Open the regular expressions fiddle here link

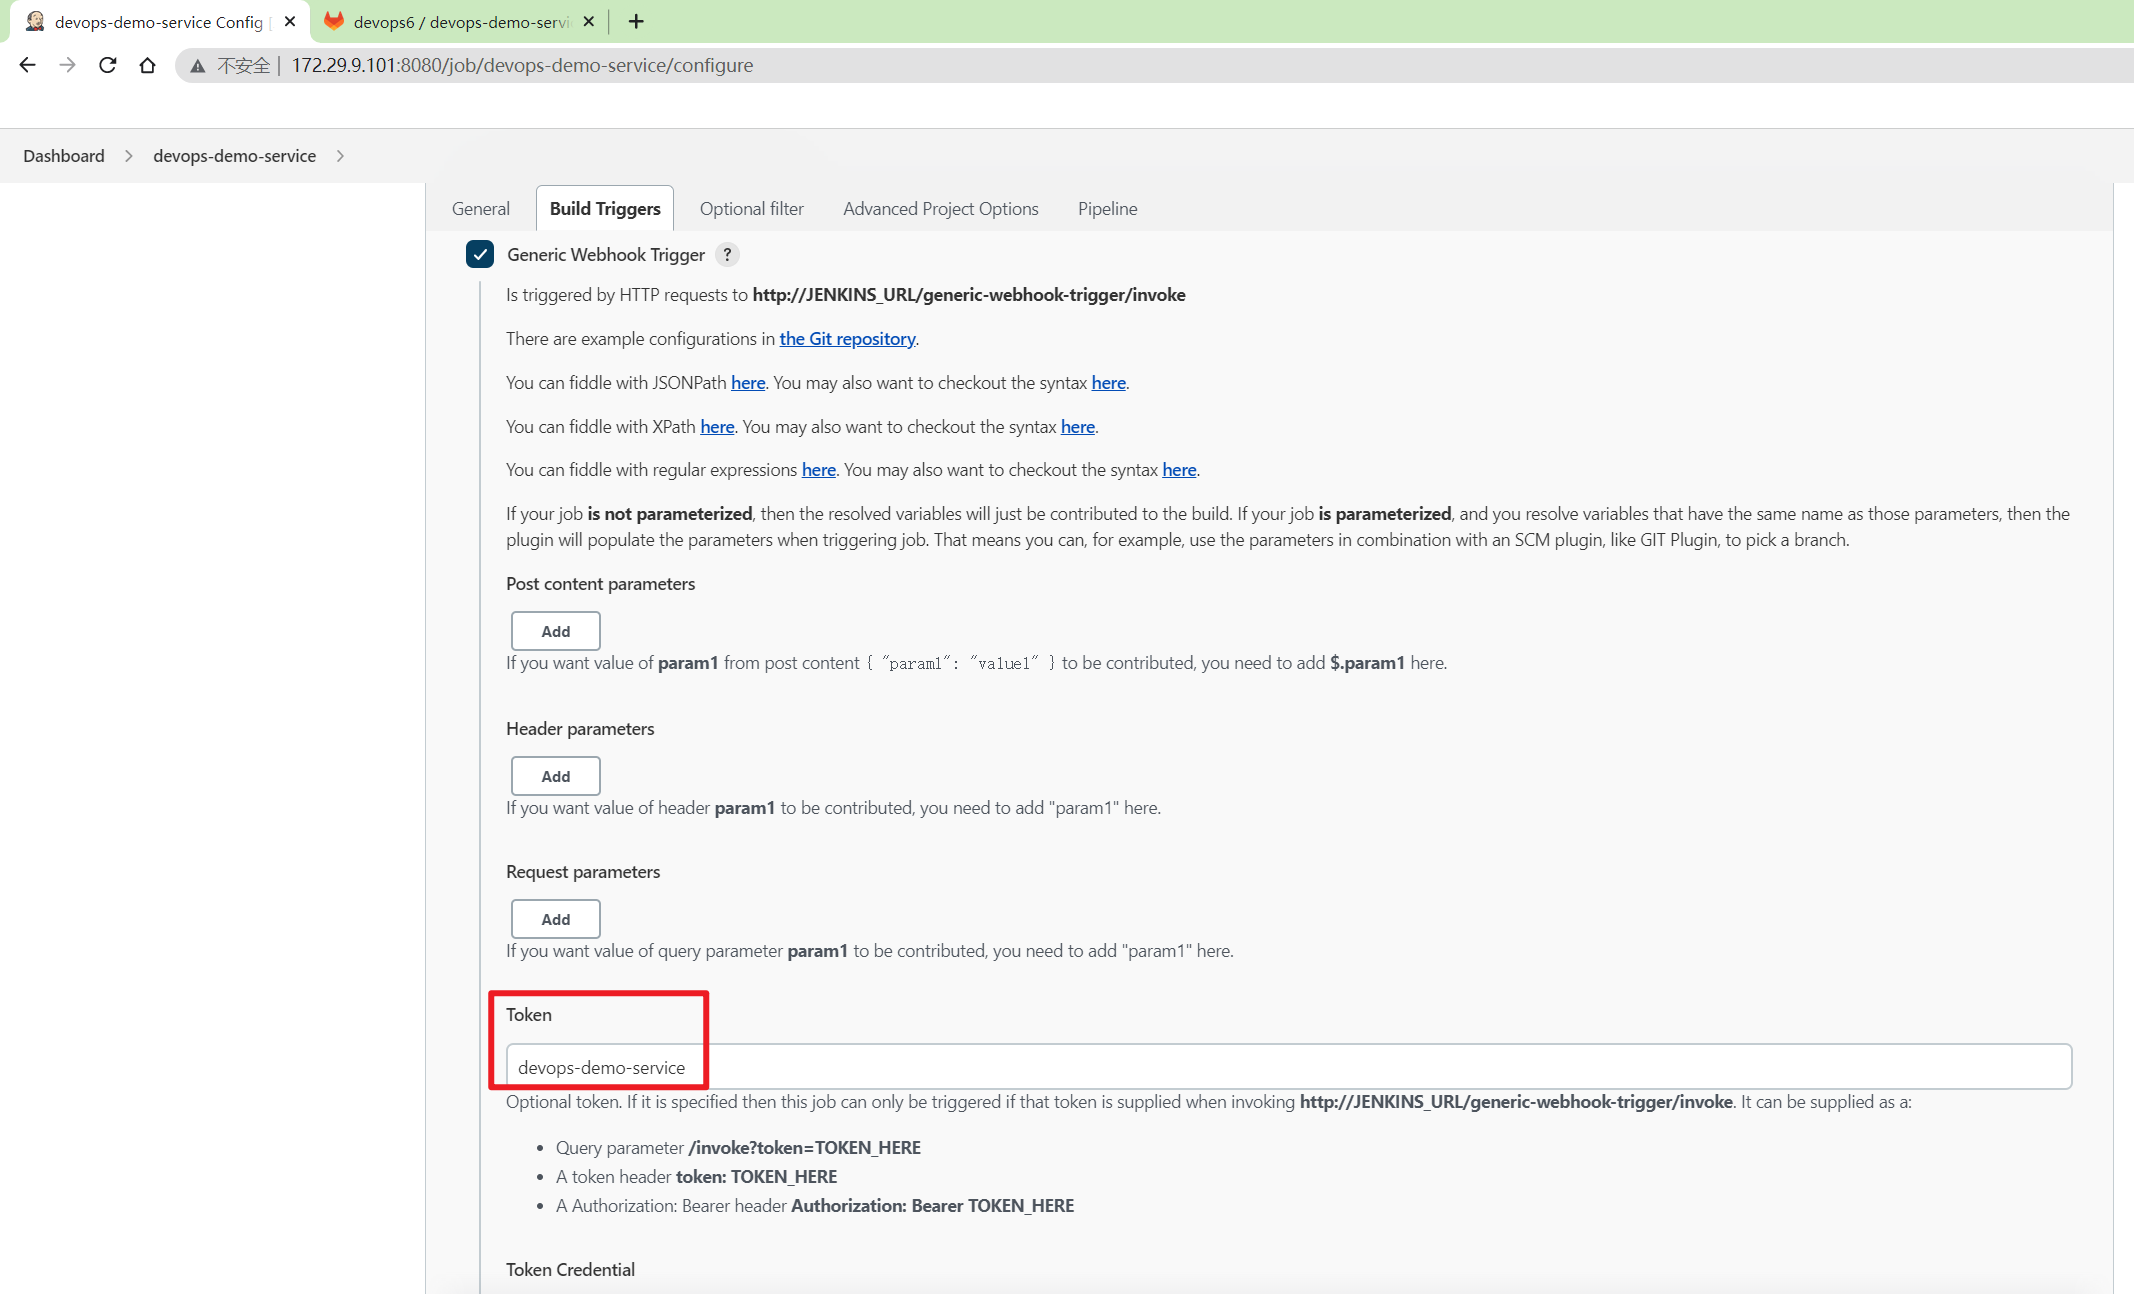(819, 470)
